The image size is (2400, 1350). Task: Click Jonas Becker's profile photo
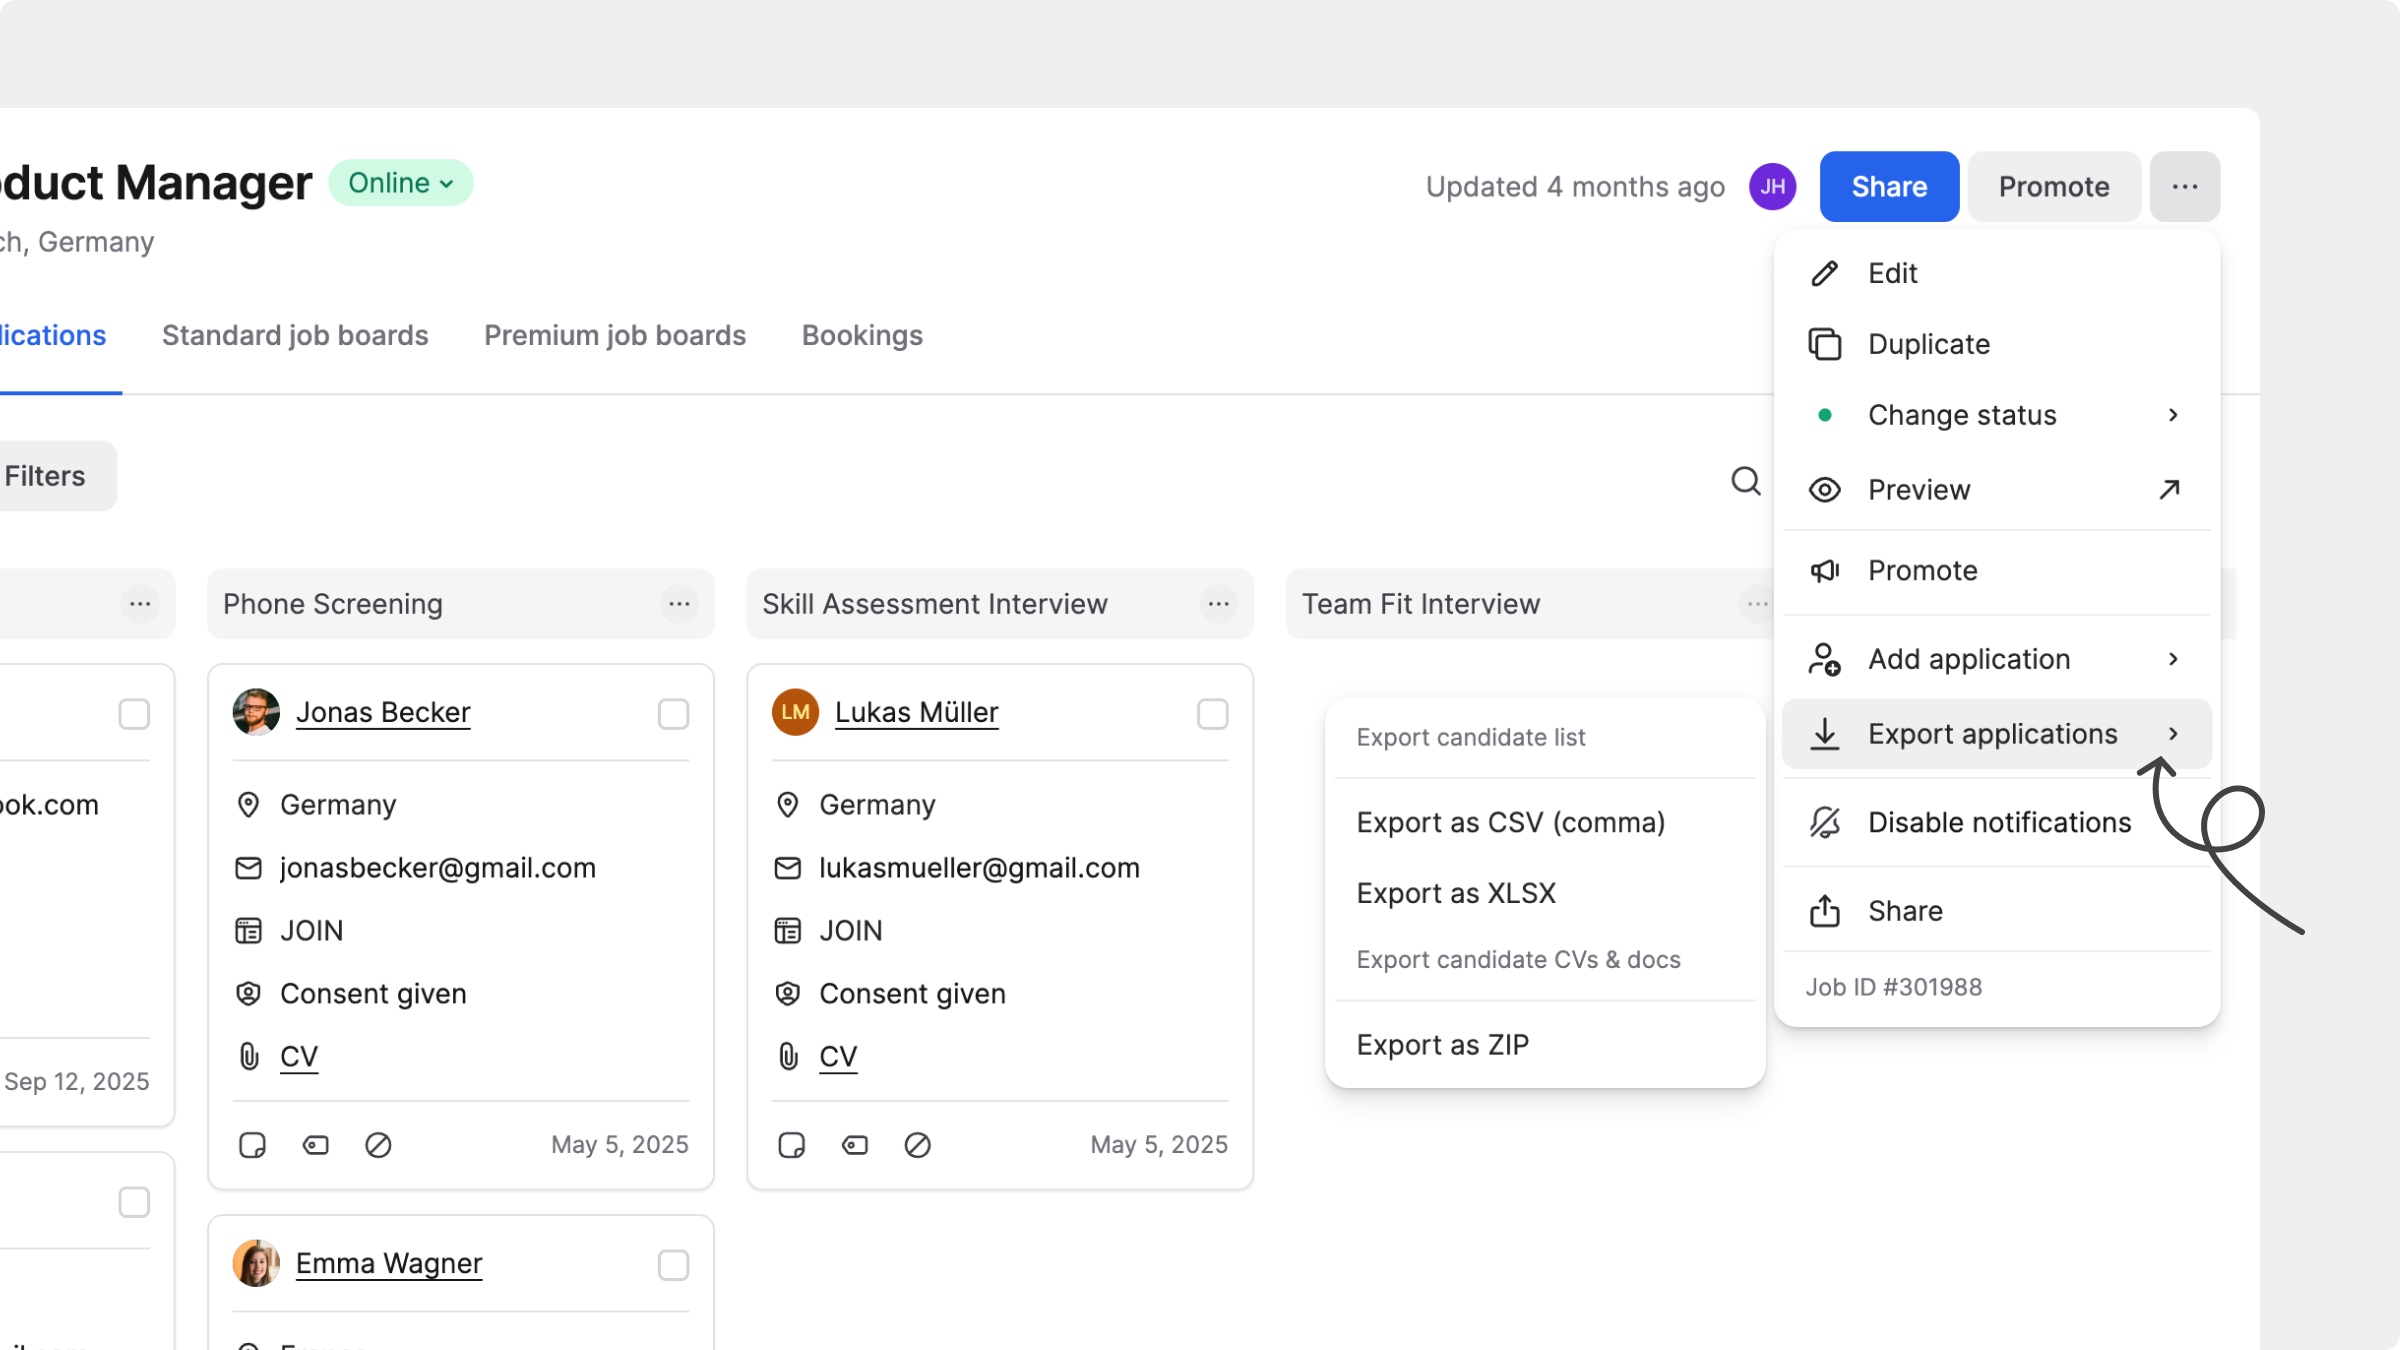coord(256,712)
